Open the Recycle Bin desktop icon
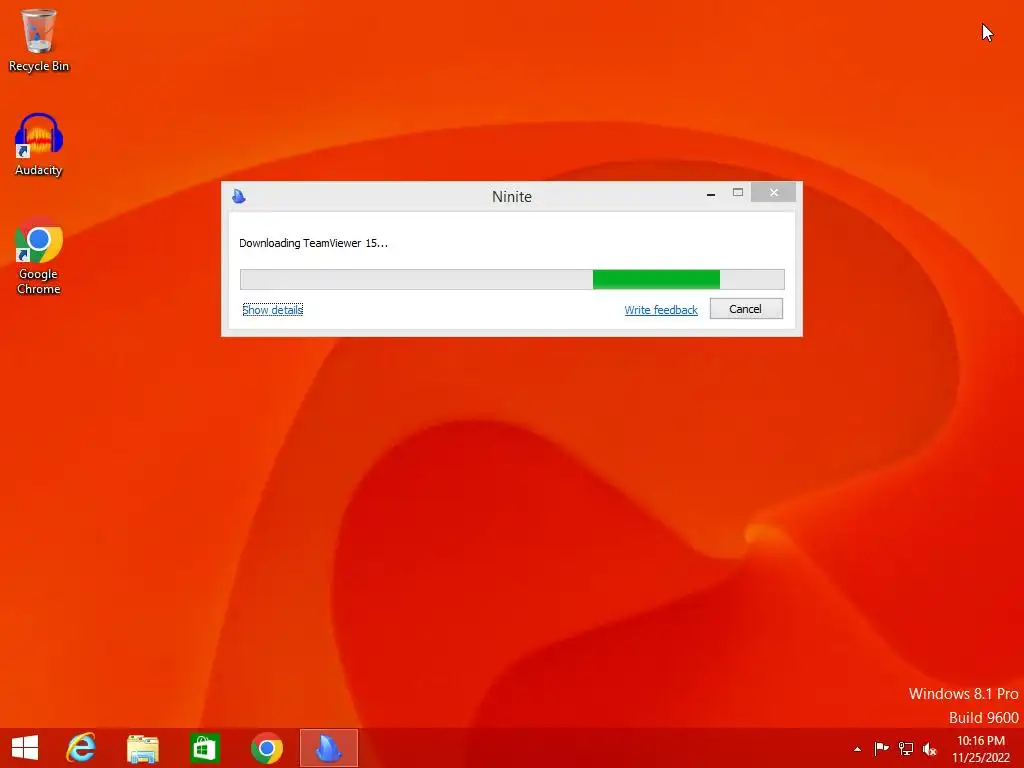This screenshot has width=1024, height=768. pos(39,40)
